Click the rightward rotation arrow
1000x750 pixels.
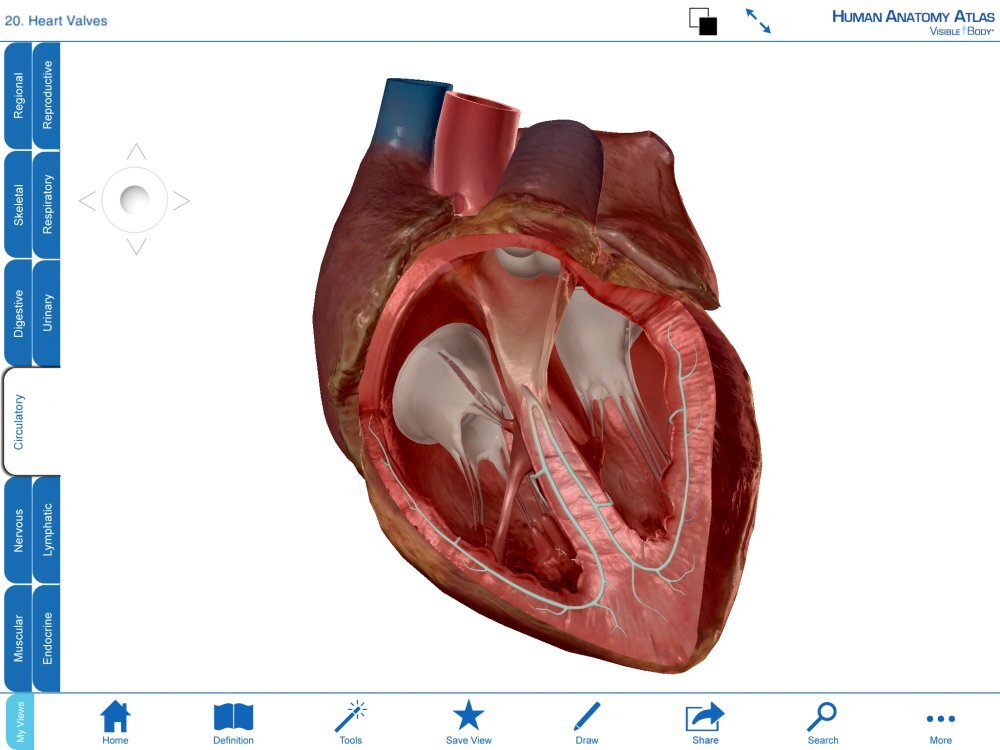180,200
